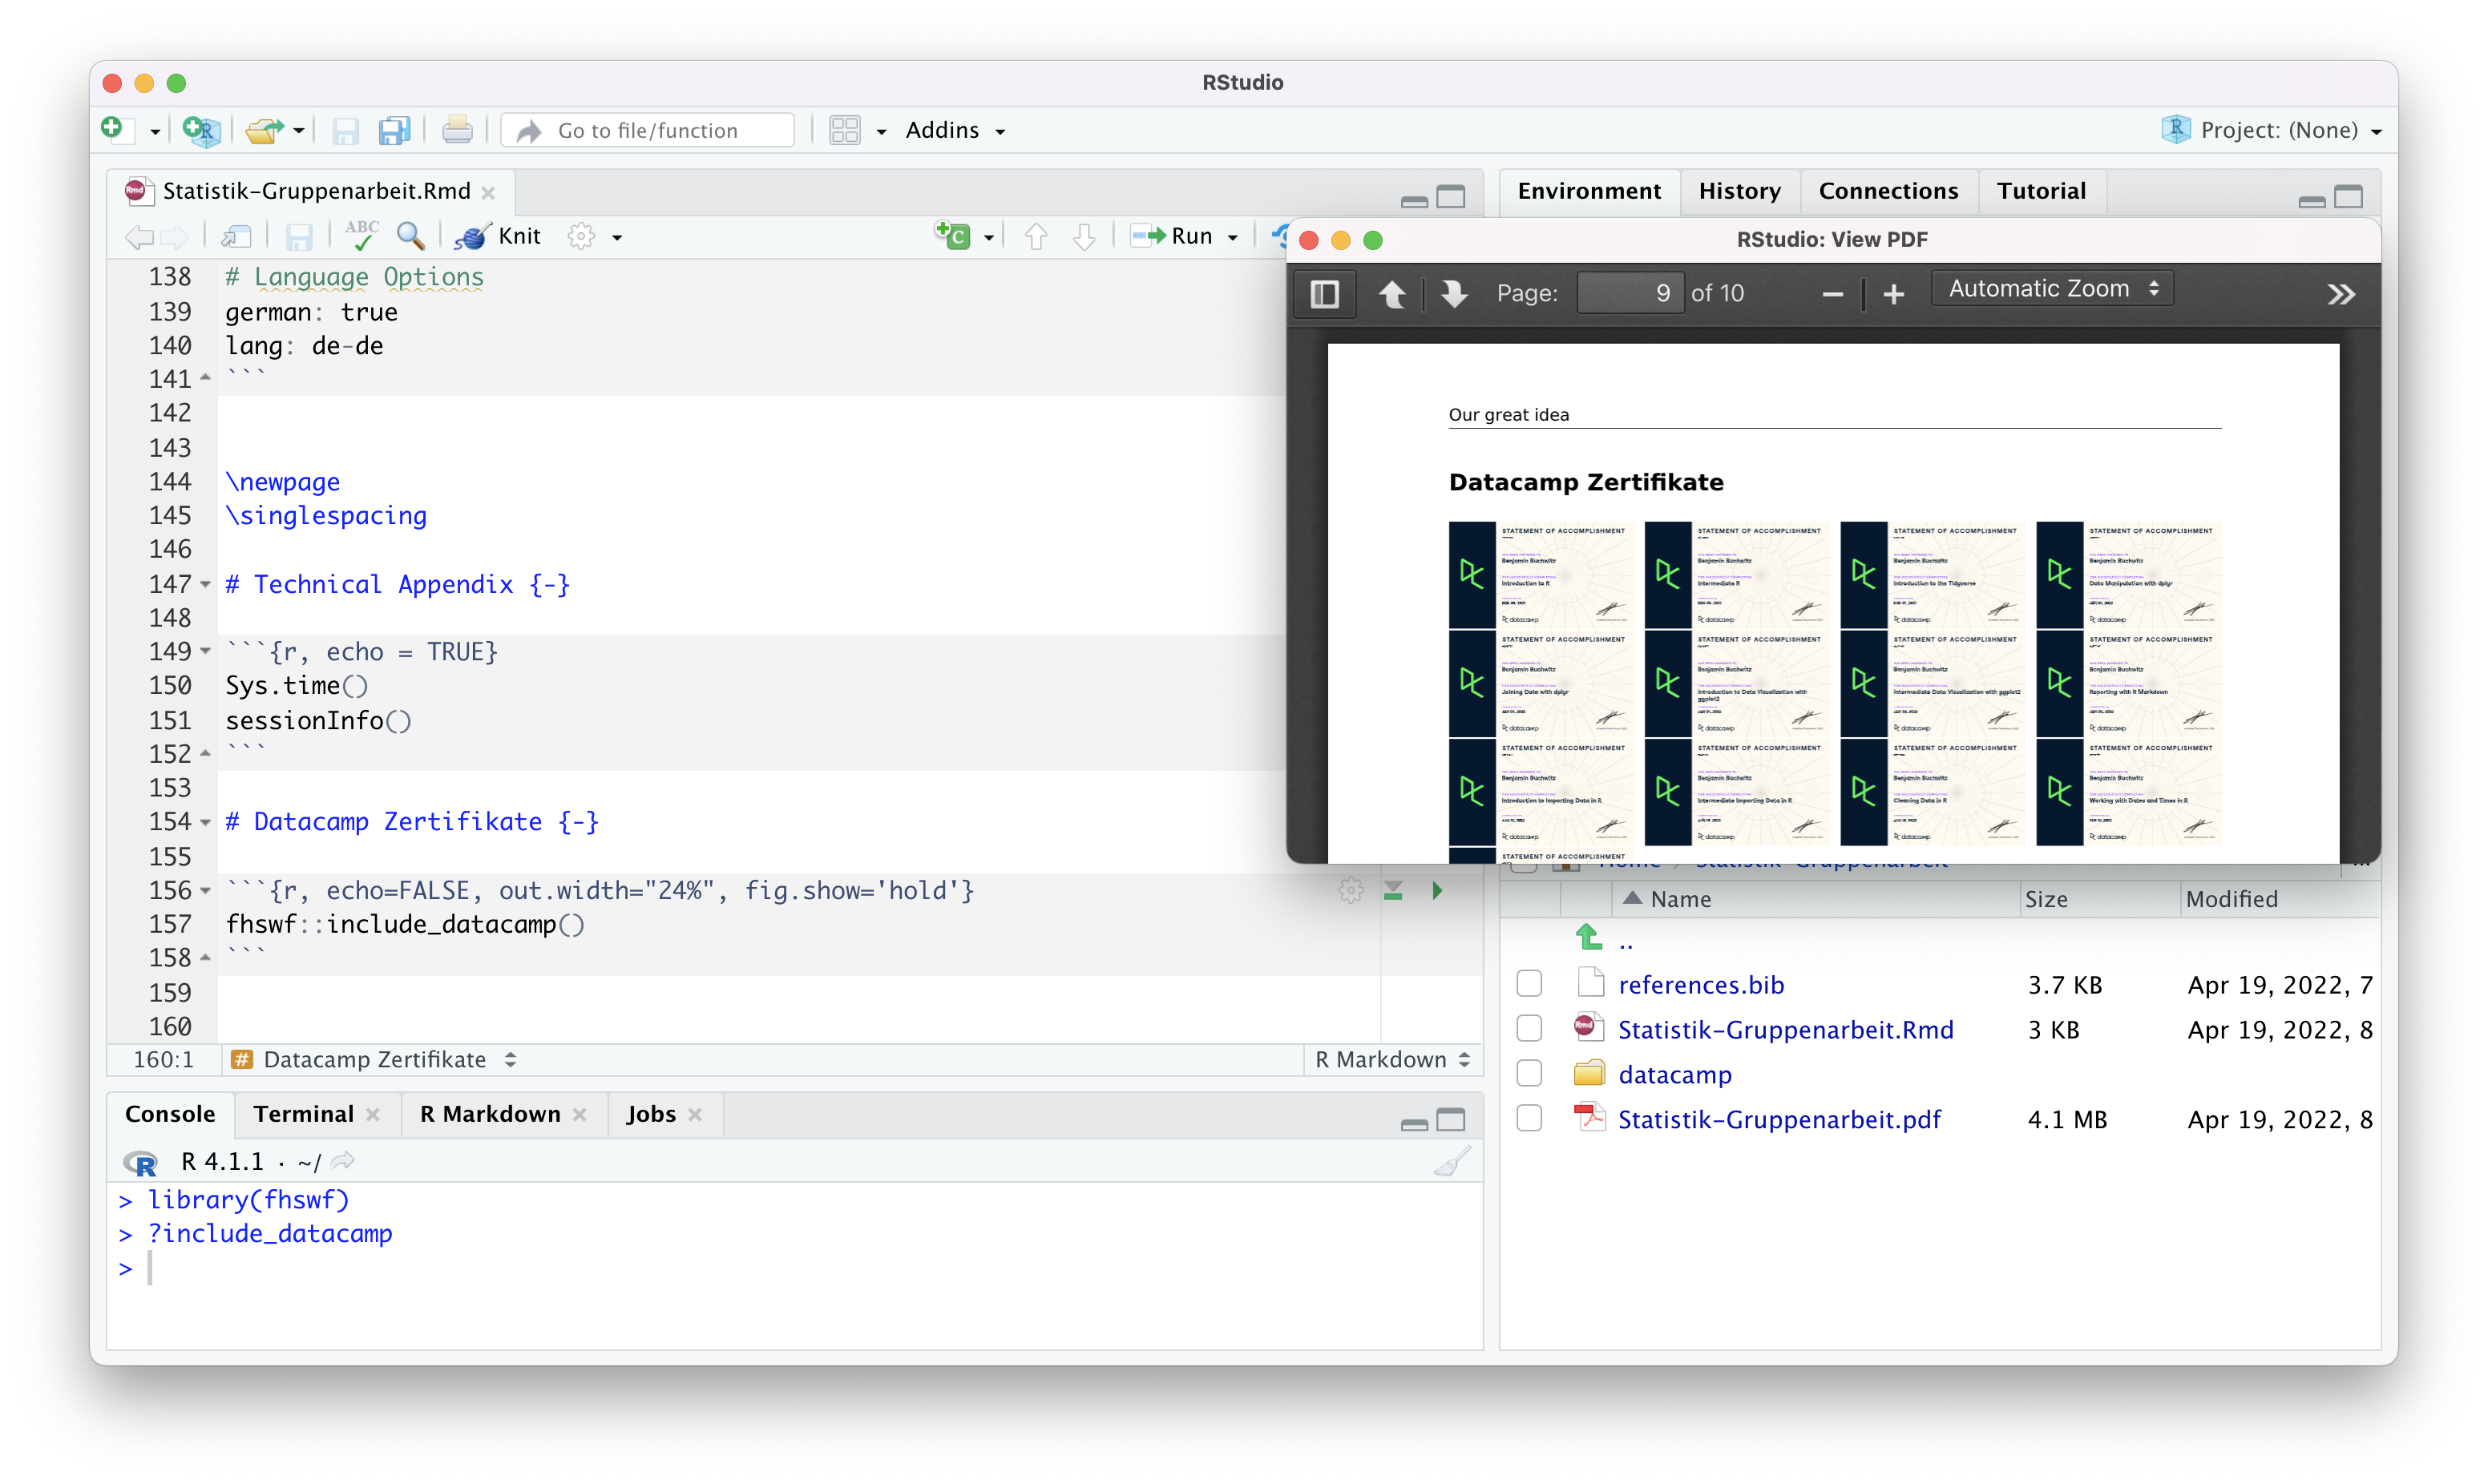Zoom out the PDF with minus button

1832,294
